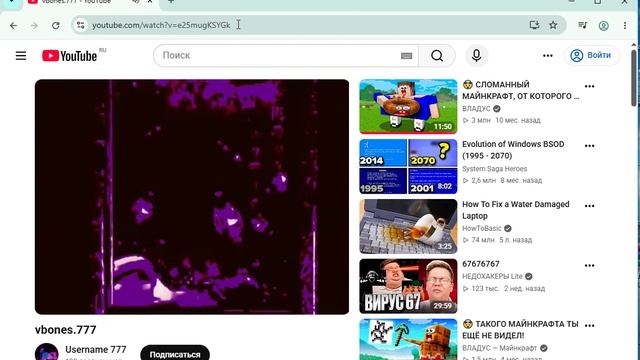Open СЛОМАННЫЙ МАЙНКРАФТ video title link
This screenshot has height=360, width=640.
[x=520, y=90]
